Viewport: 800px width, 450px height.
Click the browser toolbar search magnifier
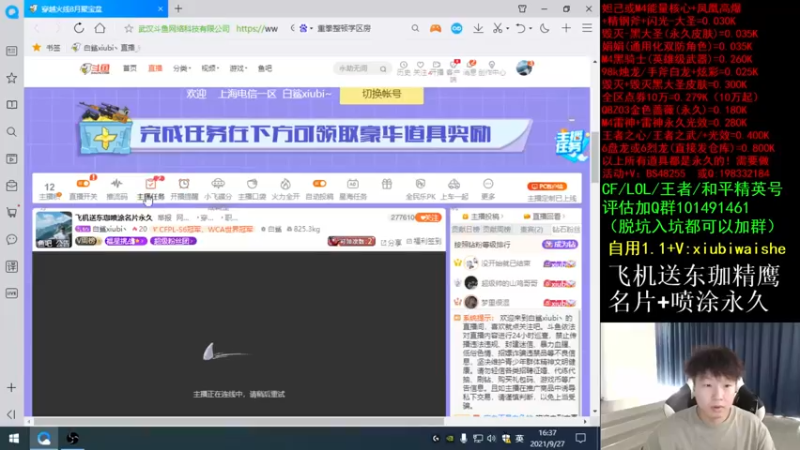point(415,29)
